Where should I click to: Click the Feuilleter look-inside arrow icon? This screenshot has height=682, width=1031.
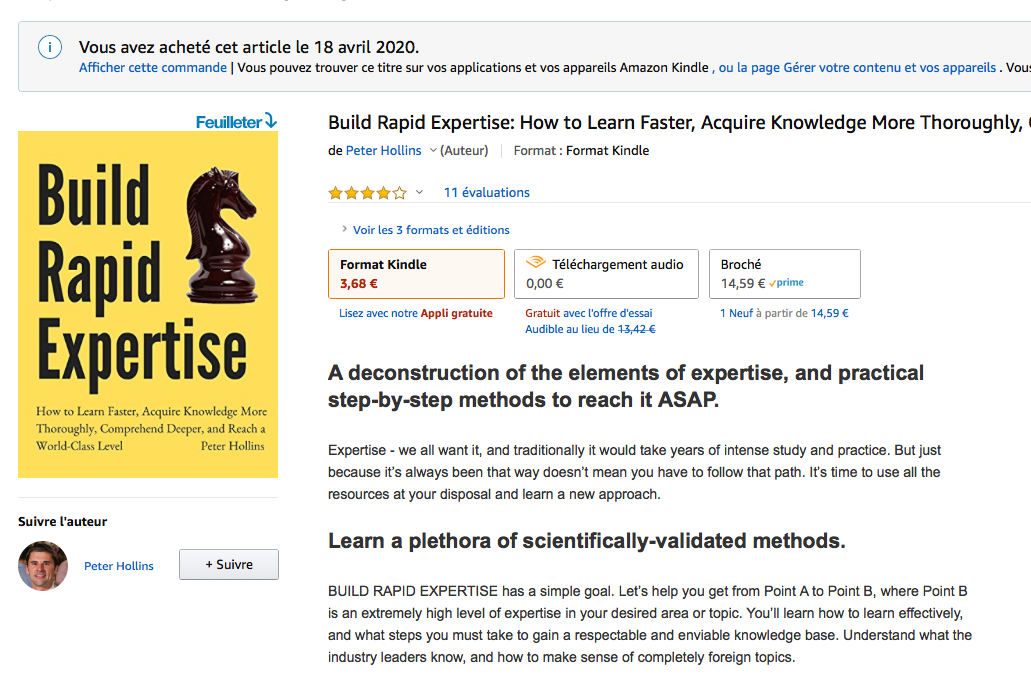pyautogui.click(x=270, y=121)
